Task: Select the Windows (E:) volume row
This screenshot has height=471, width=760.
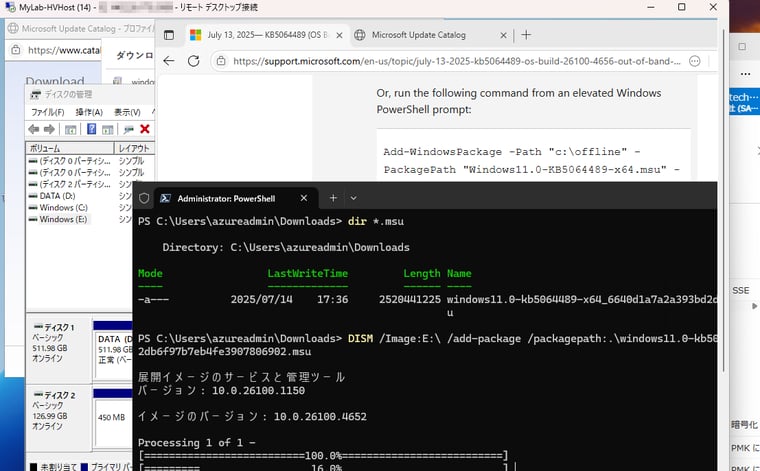Action: point(63,219)
